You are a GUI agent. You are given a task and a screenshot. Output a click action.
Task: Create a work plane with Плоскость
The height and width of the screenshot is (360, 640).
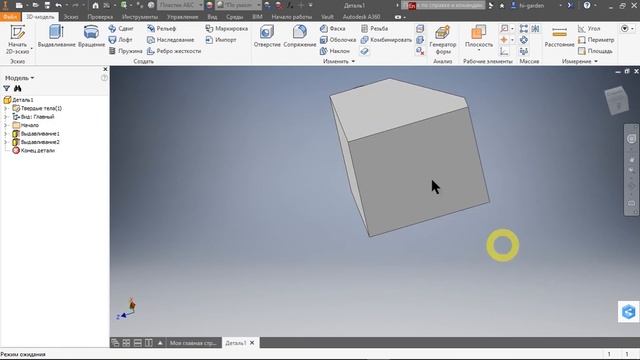click(x=479, y=38)
